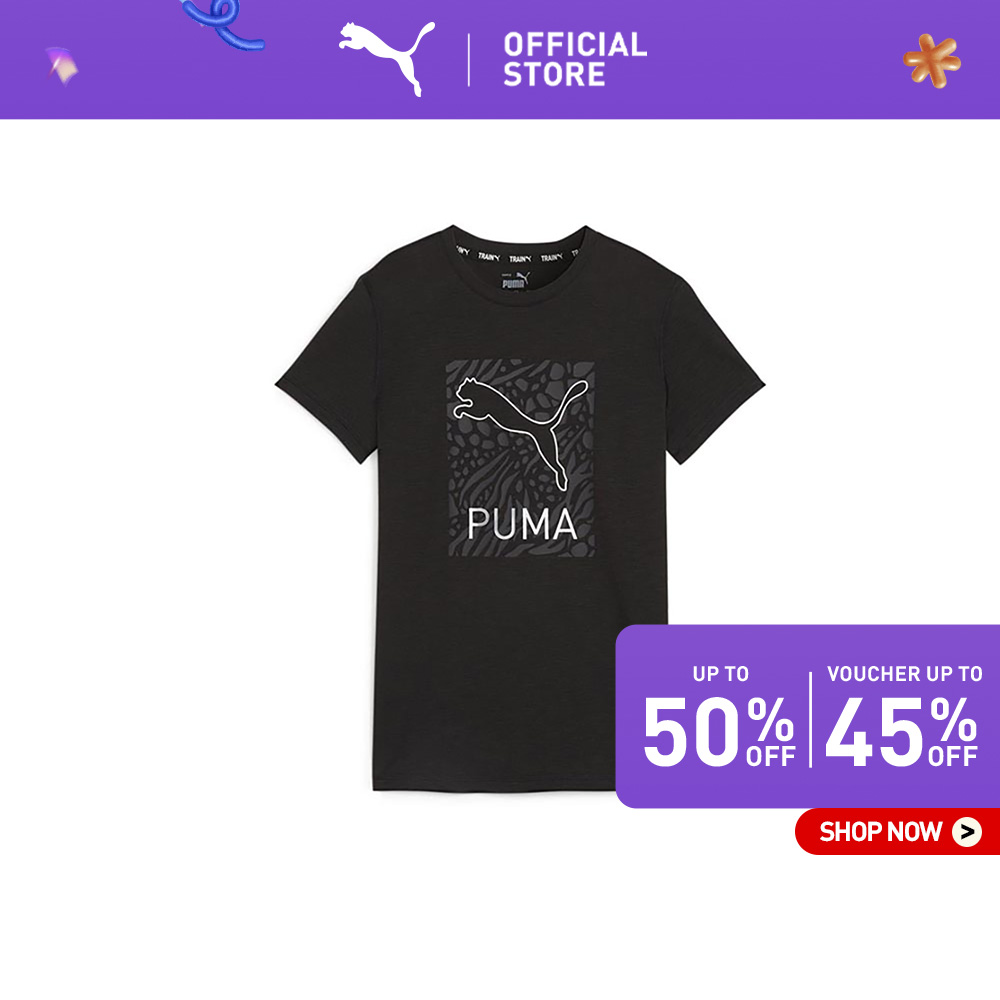Click the Puma leaping cat logo in header
This screenshot has height=1000, width=1000.
coord(386,58)
